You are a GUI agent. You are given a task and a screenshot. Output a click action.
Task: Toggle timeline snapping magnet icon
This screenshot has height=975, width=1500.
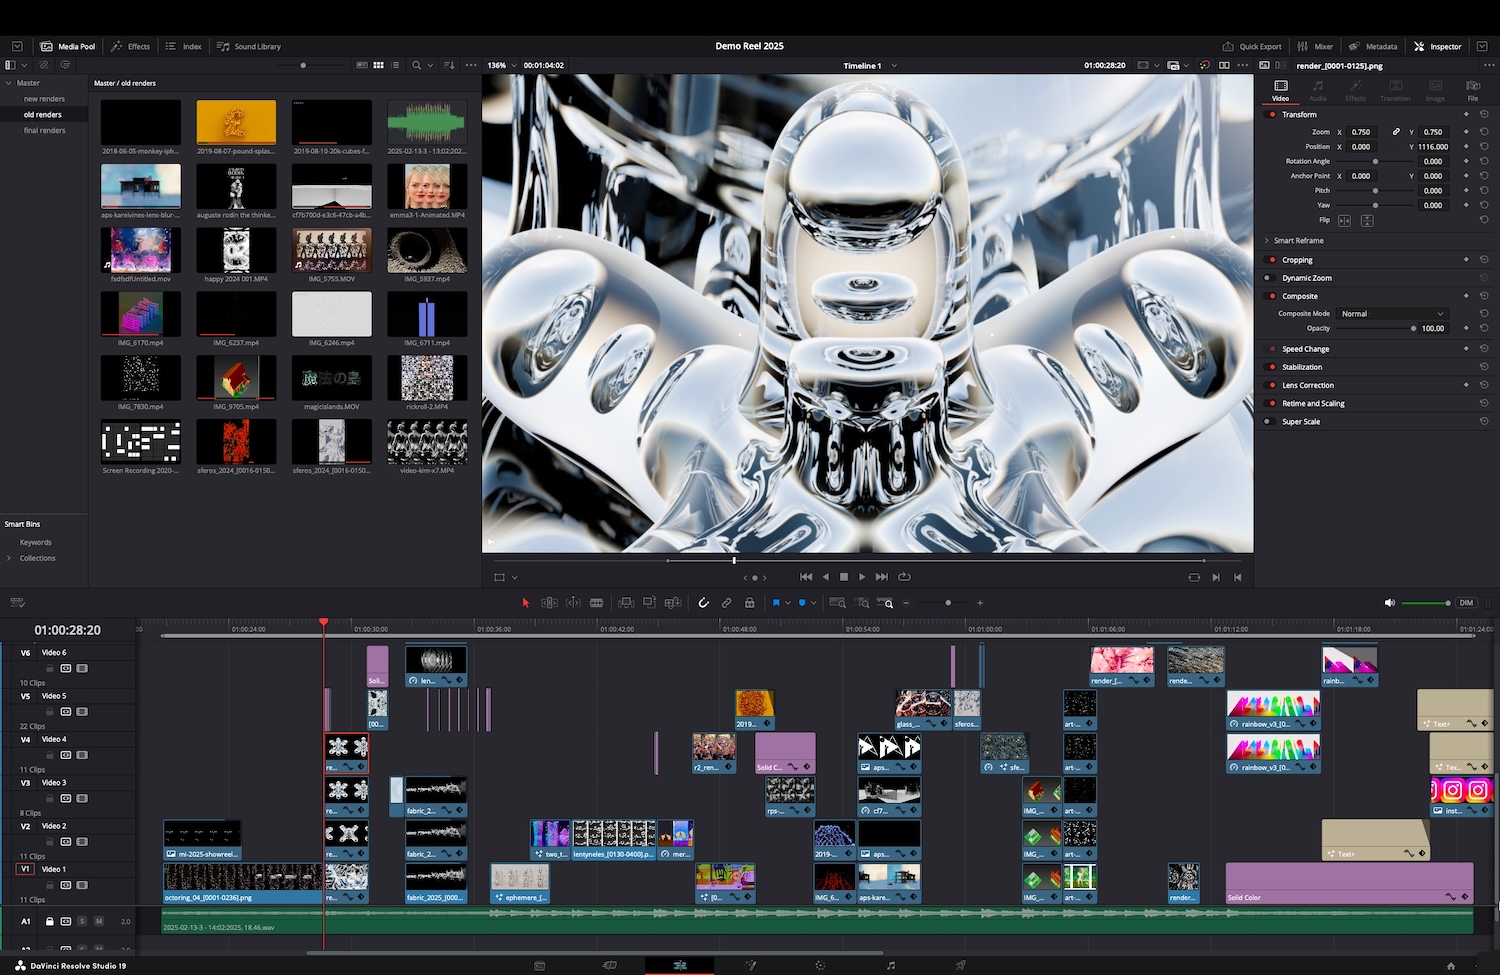[703, 603]
